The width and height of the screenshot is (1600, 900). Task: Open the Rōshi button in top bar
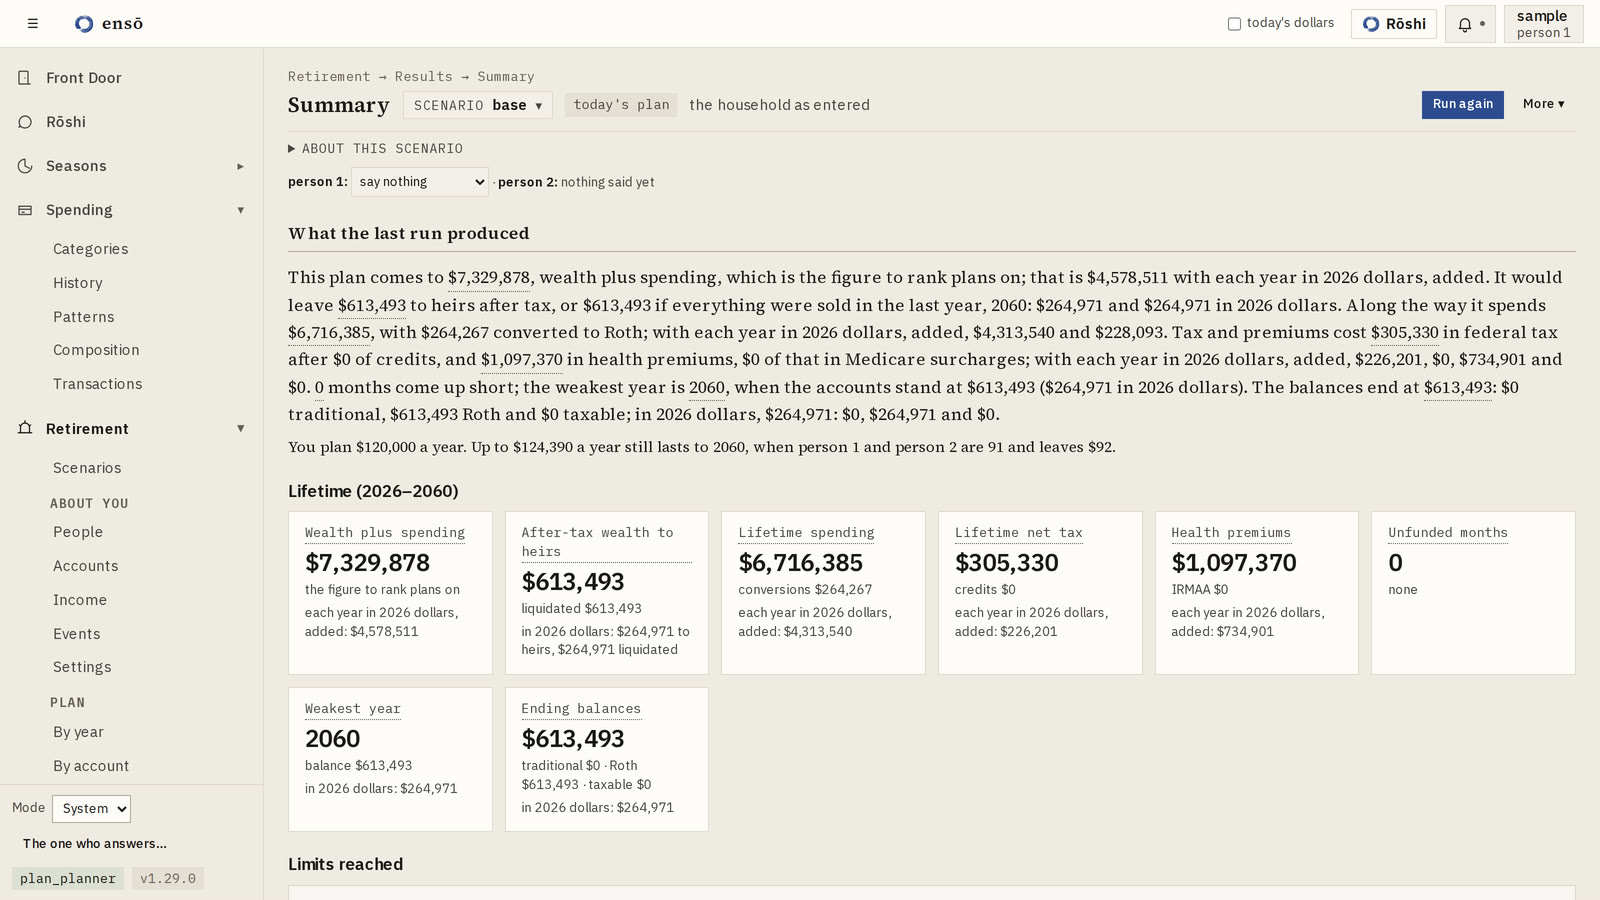(1394, 24)
